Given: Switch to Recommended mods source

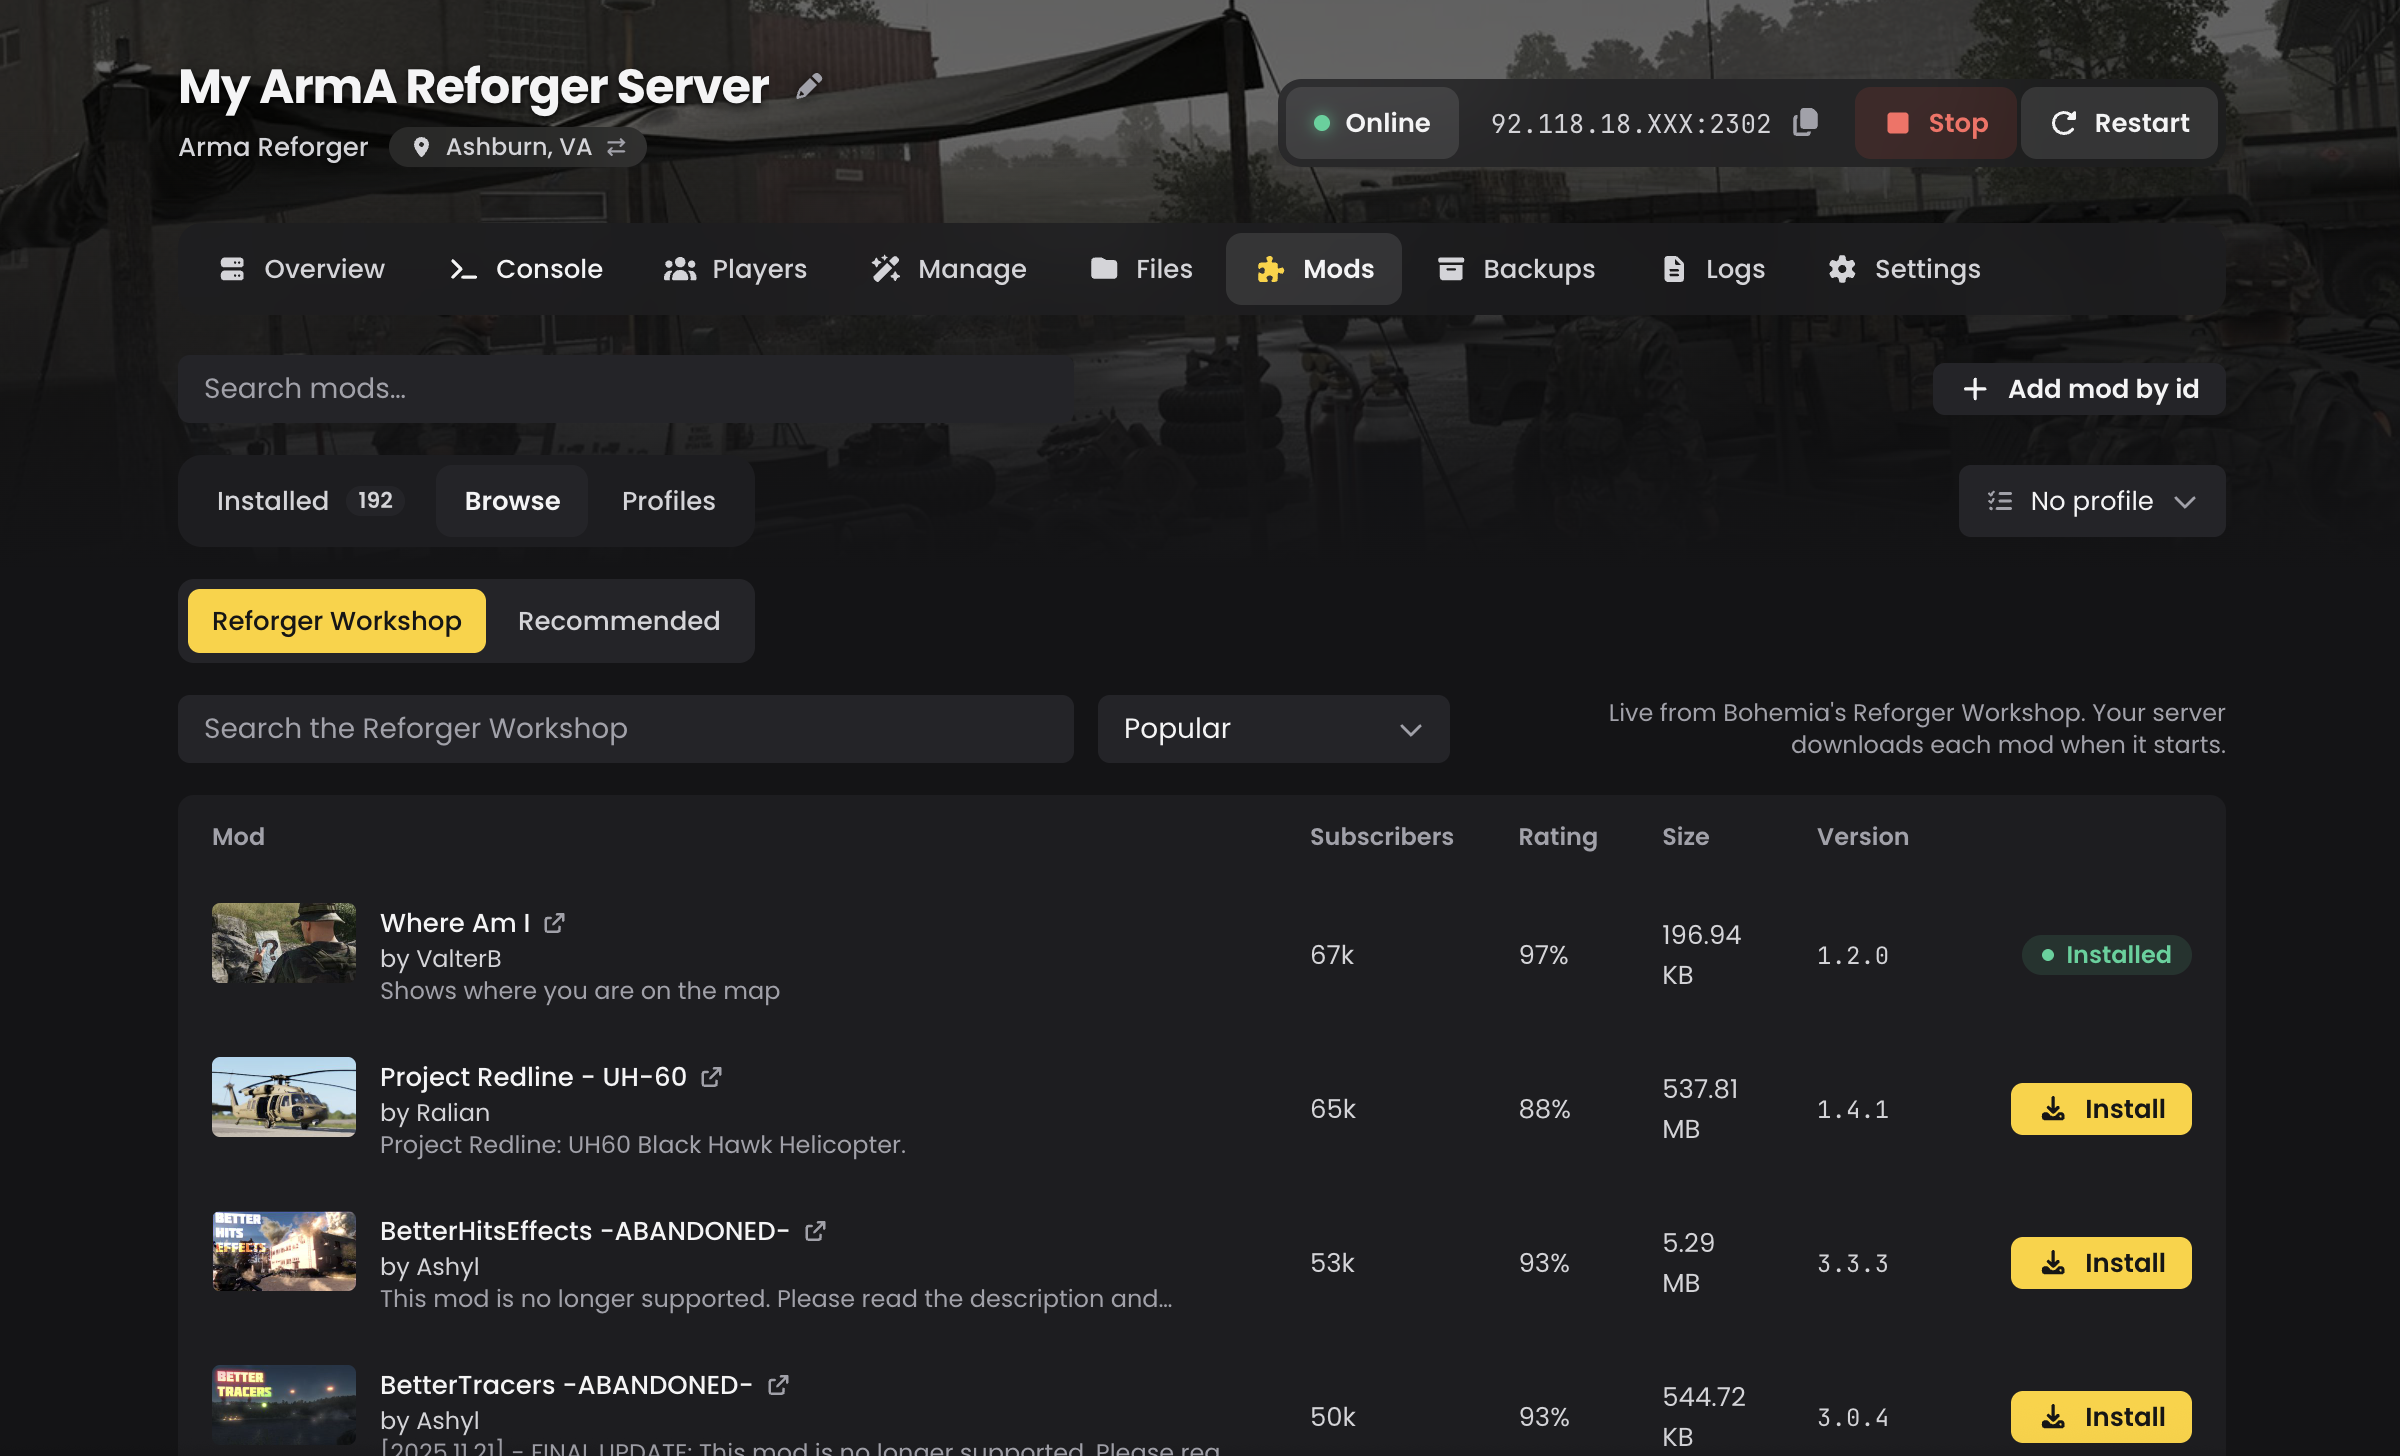Looking at the screenshot, I should tap(619, 621).
